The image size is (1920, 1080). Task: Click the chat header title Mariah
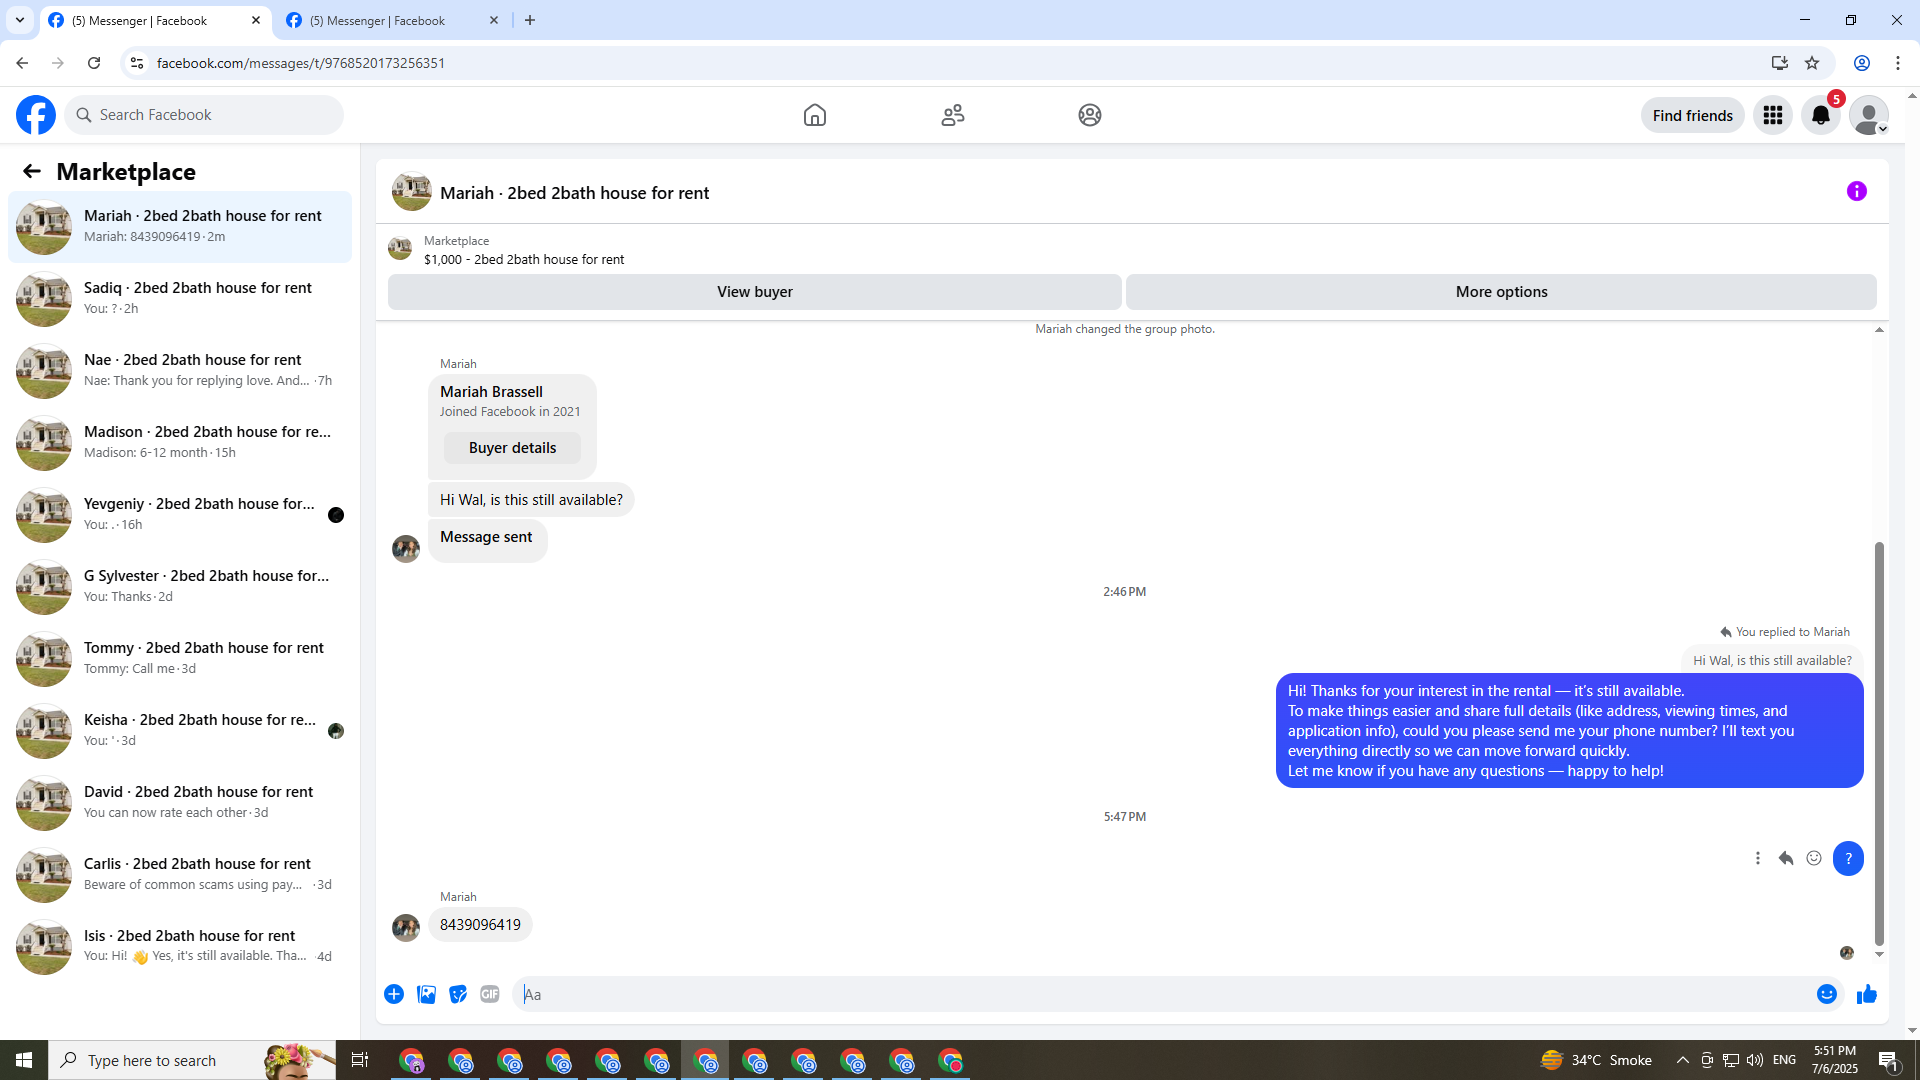click(x=574, y=193)
